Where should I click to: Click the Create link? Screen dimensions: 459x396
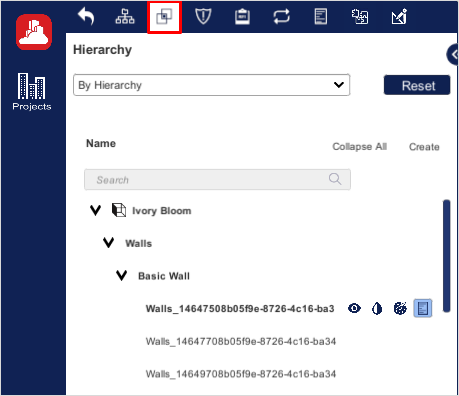click(x=424, y=147)
